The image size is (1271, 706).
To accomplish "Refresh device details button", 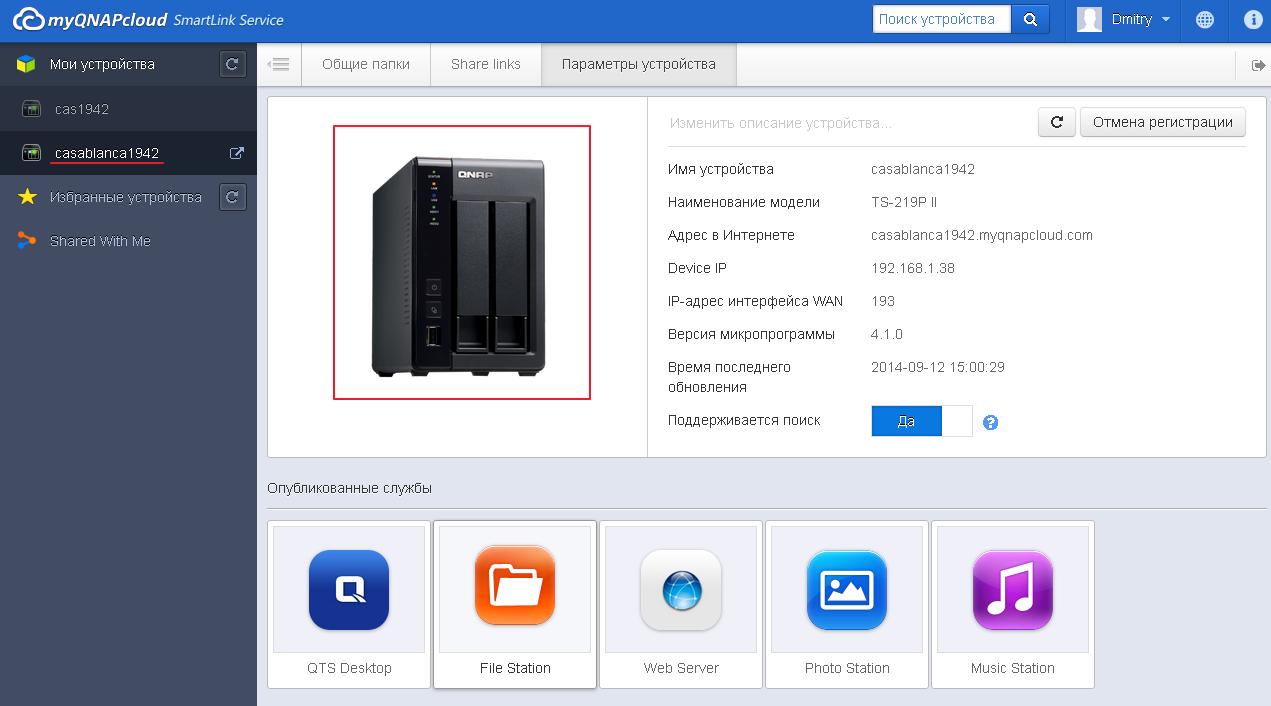I will [1057, 122].
